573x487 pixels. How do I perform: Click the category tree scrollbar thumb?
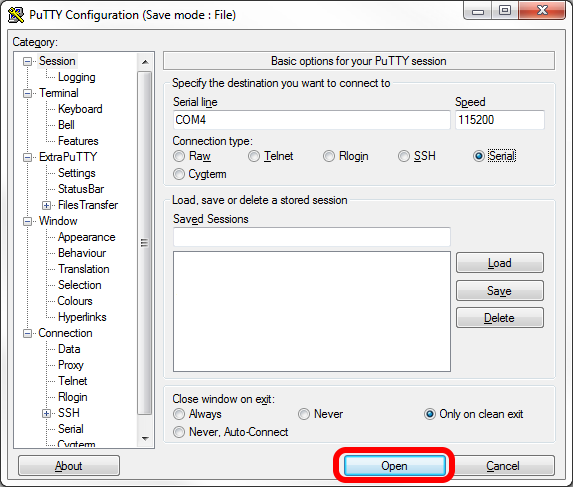[x=145, y=243]
